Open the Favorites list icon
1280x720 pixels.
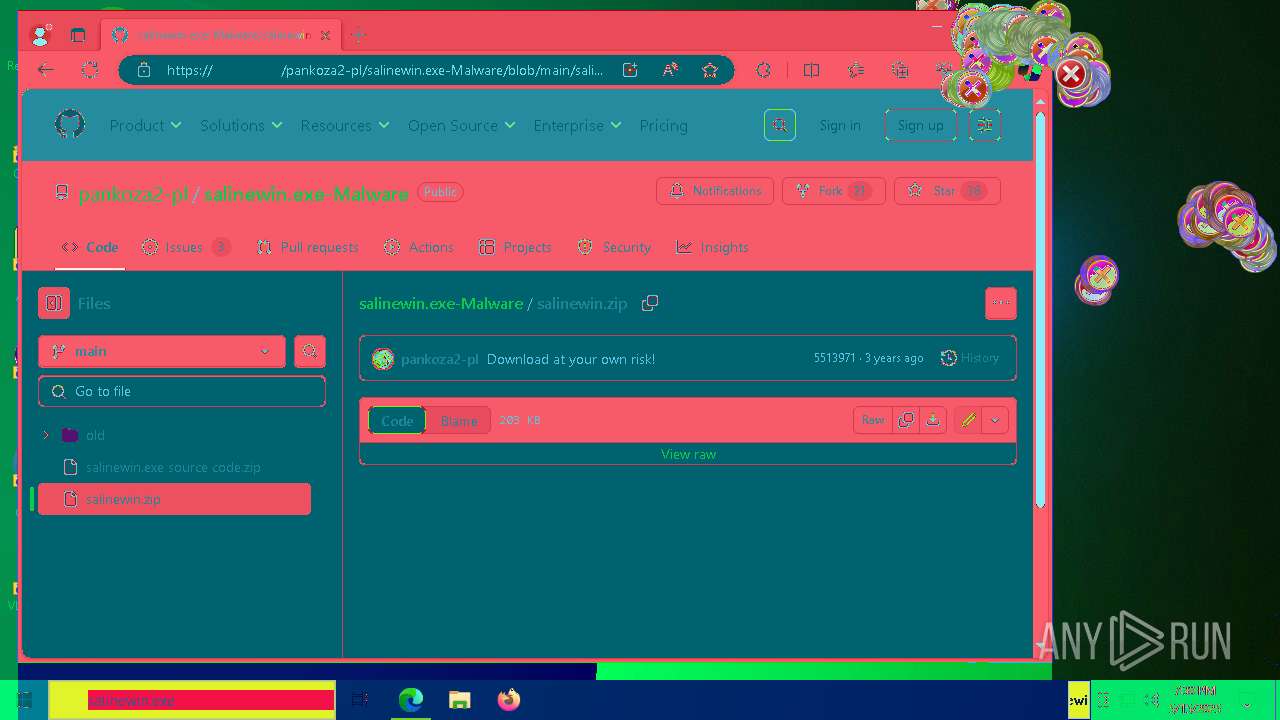856,70
